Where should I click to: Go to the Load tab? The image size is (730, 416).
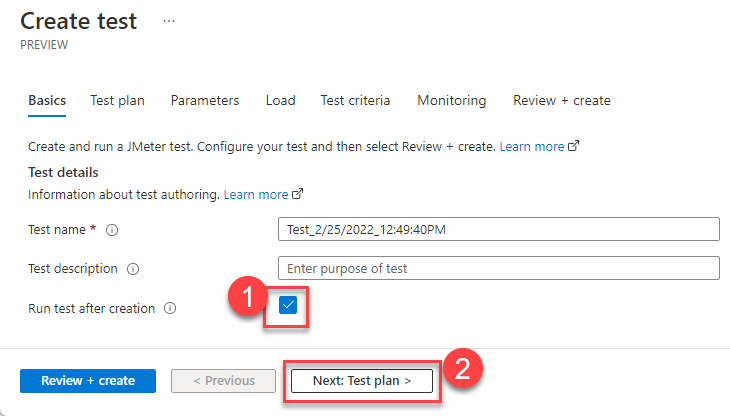[280, 101]
